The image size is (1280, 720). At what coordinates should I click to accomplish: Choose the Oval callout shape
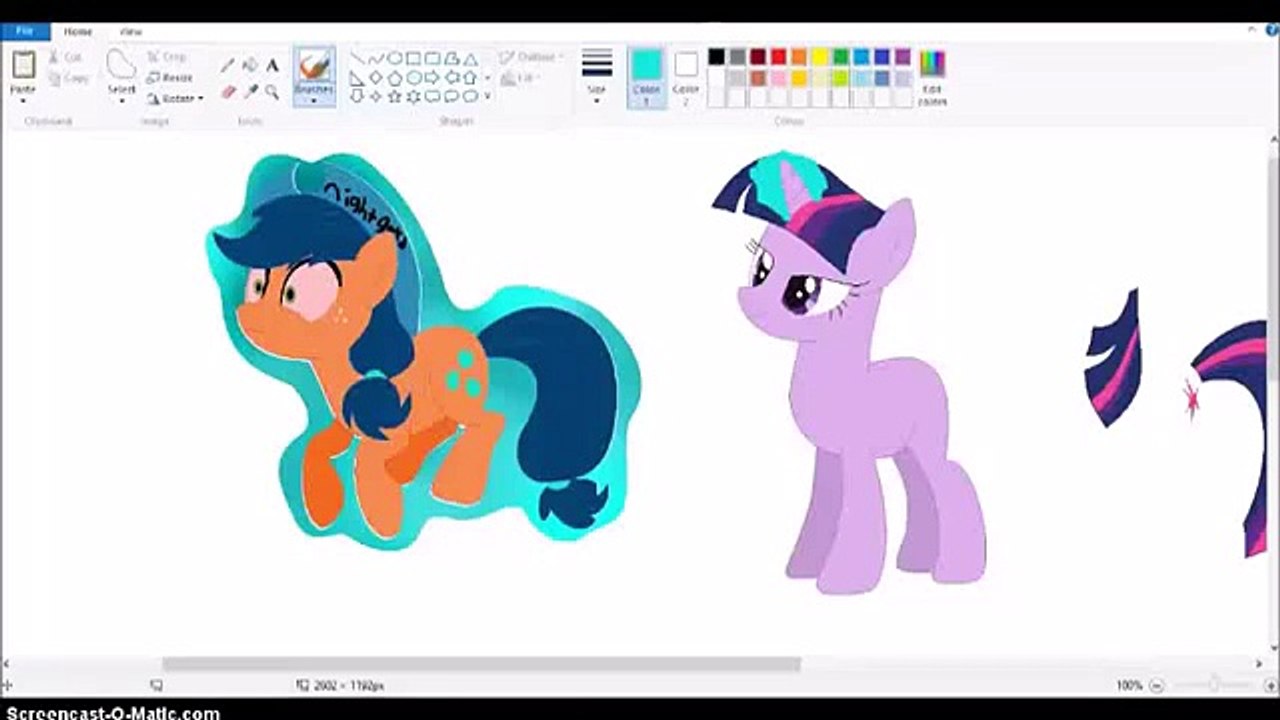coord(452,97)
